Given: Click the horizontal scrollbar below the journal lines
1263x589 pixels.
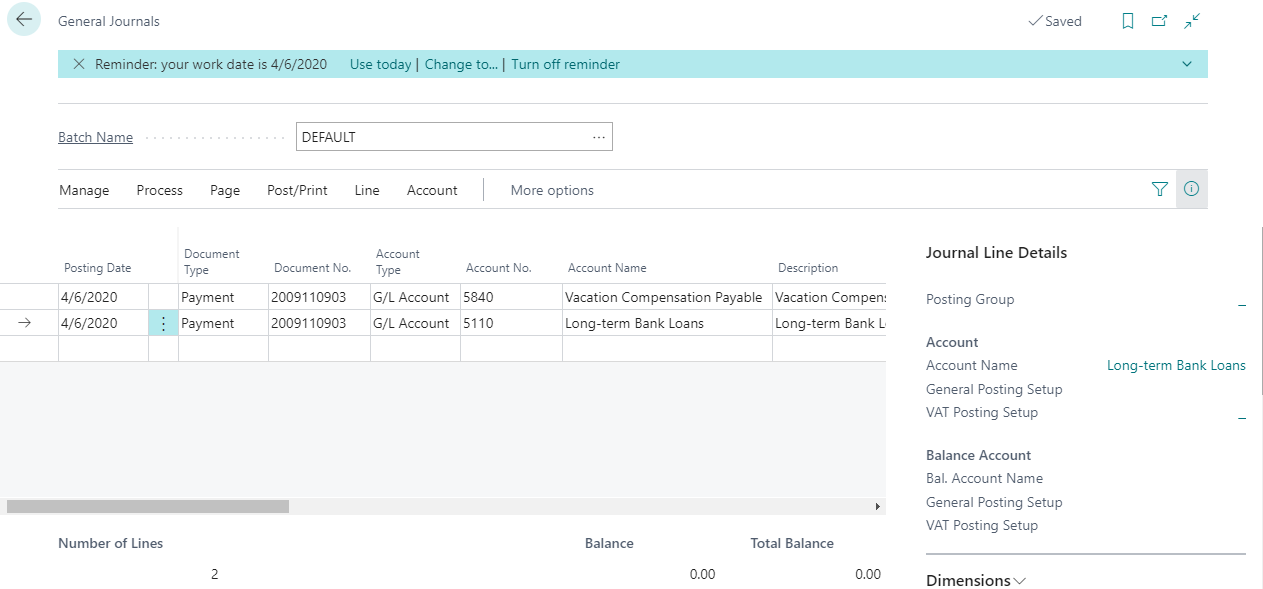Looking at the screenshot, I should (148, 506).
